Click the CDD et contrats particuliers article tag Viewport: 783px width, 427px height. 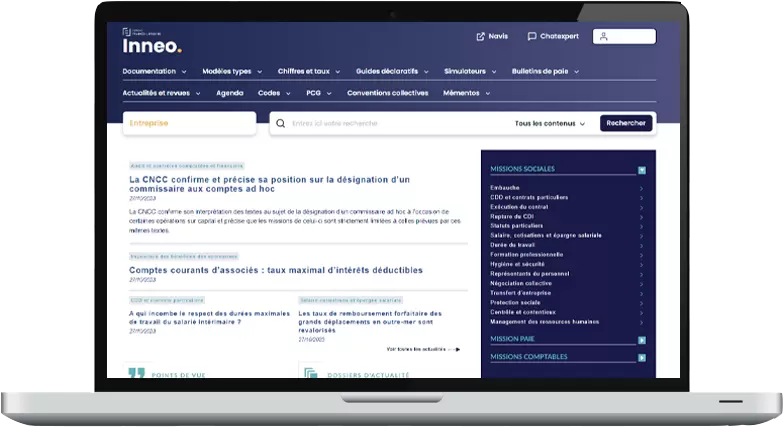(167, 300)
